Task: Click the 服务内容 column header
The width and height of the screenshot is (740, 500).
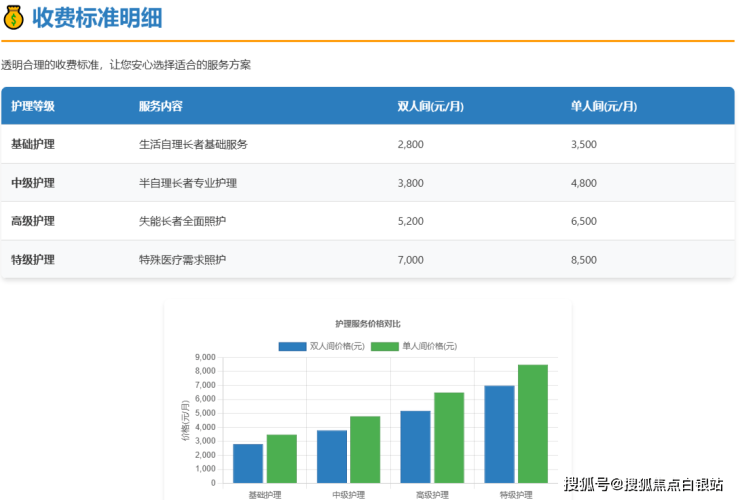Action: click(160, 106)
